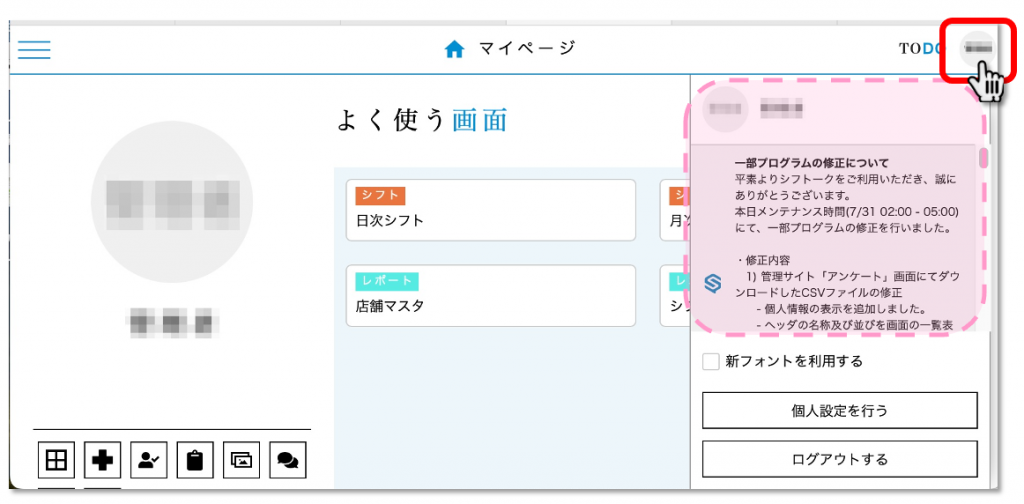Click the notification panel scrollbar
The image size is (1024, 504).
(x=983, y=160)
